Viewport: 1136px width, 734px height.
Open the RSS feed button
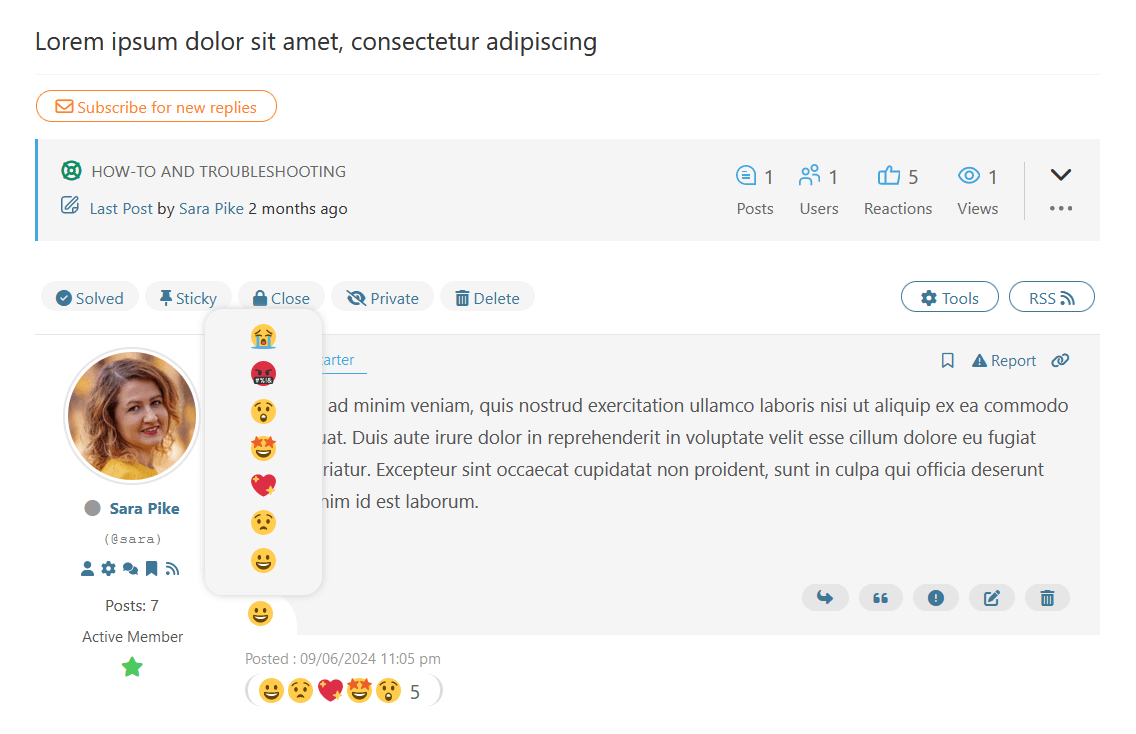1052,298
